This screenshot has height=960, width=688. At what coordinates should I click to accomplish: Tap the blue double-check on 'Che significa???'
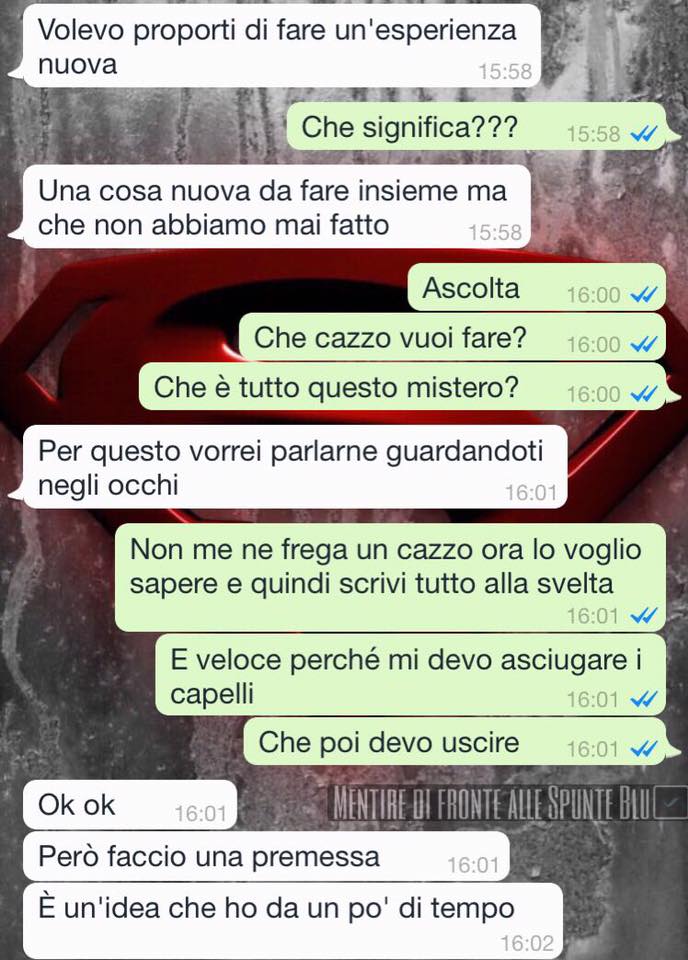(643, 133)
